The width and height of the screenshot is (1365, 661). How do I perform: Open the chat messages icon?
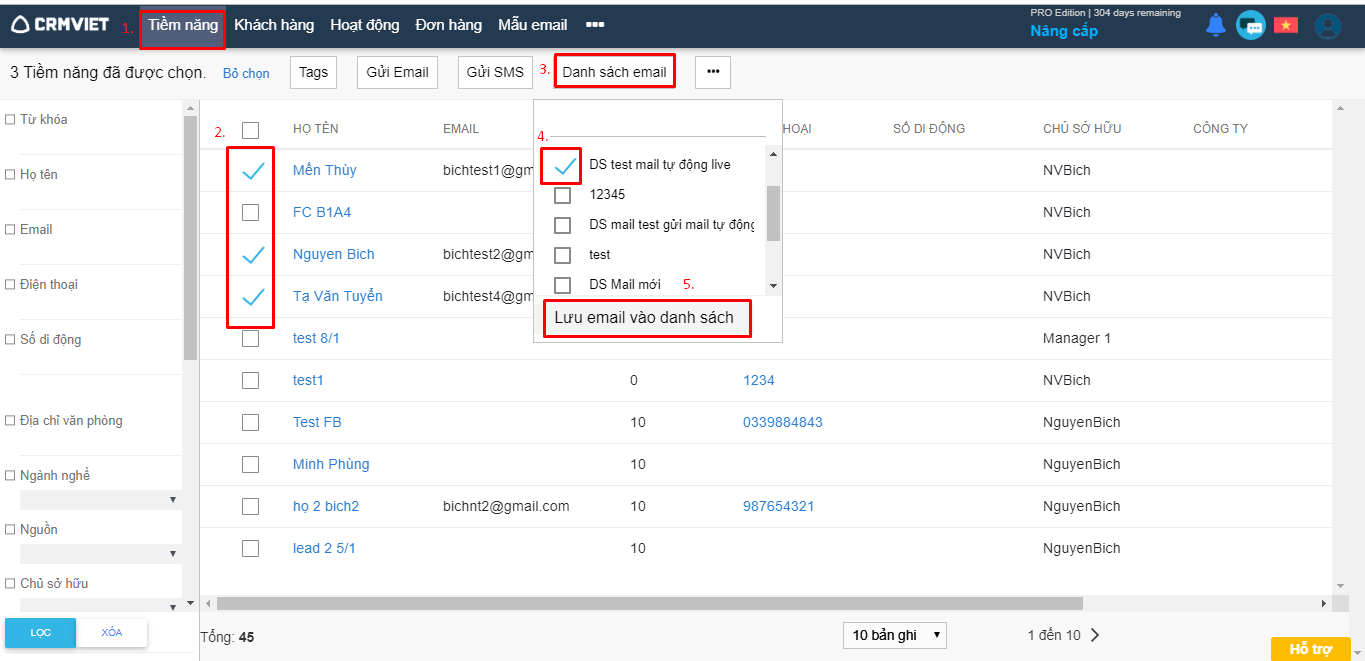[1250, 26]
